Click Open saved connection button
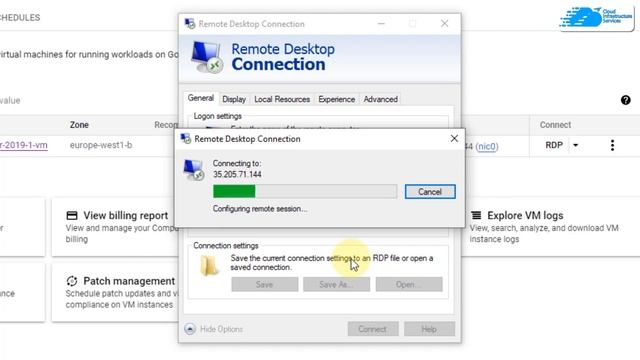Screen dimensions: 640x360 tap(409, 284)
